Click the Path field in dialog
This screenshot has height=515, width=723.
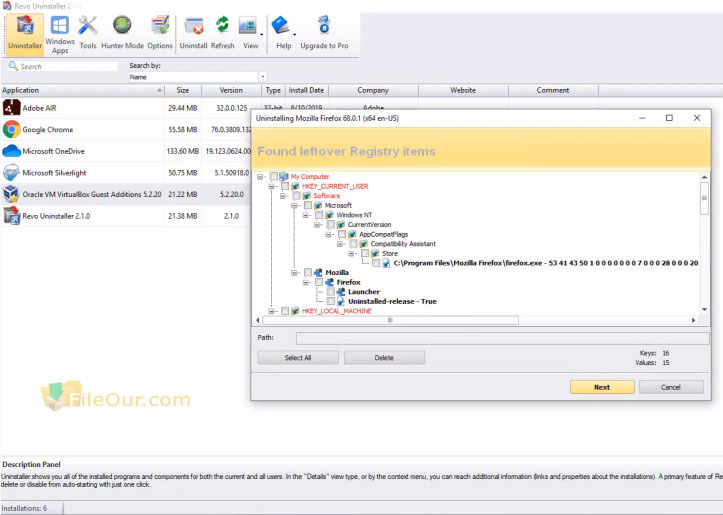502,338
